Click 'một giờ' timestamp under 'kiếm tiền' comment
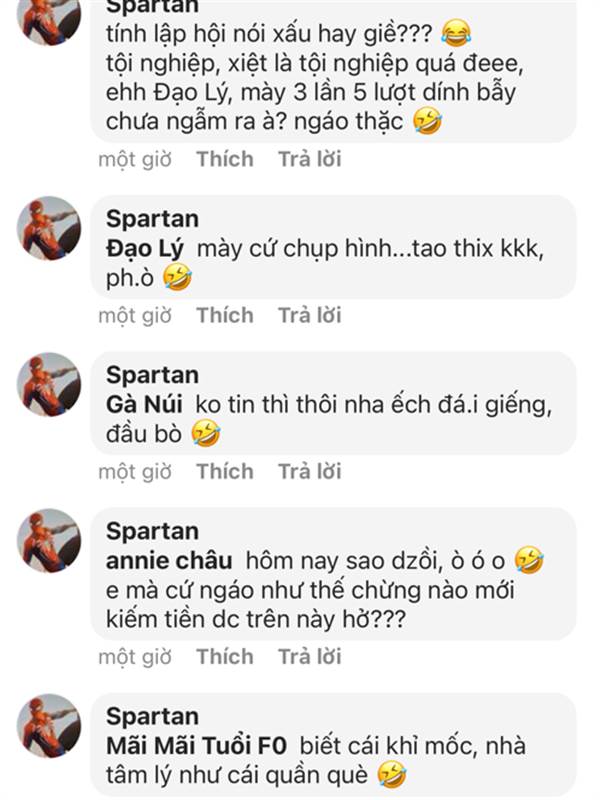 134,657
